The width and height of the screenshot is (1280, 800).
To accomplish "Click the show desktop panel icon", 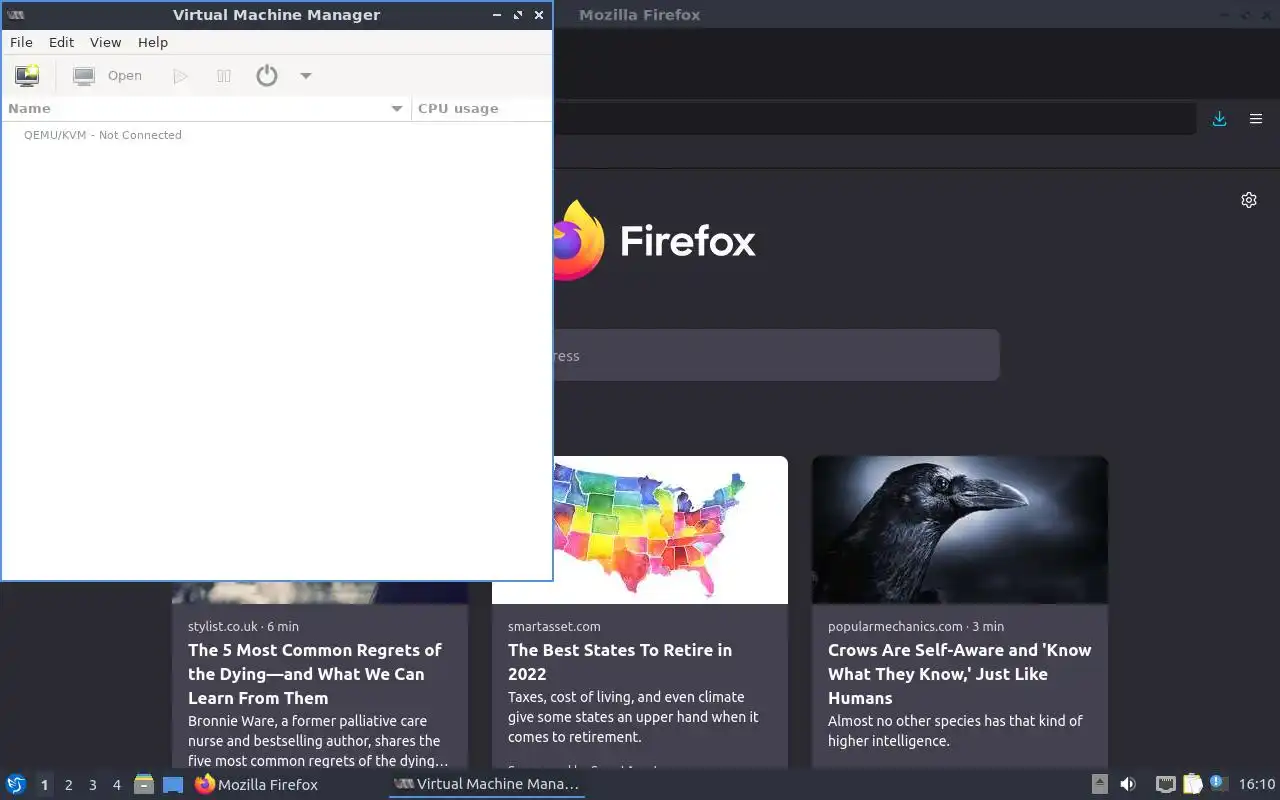I will [x=173, y=784].
